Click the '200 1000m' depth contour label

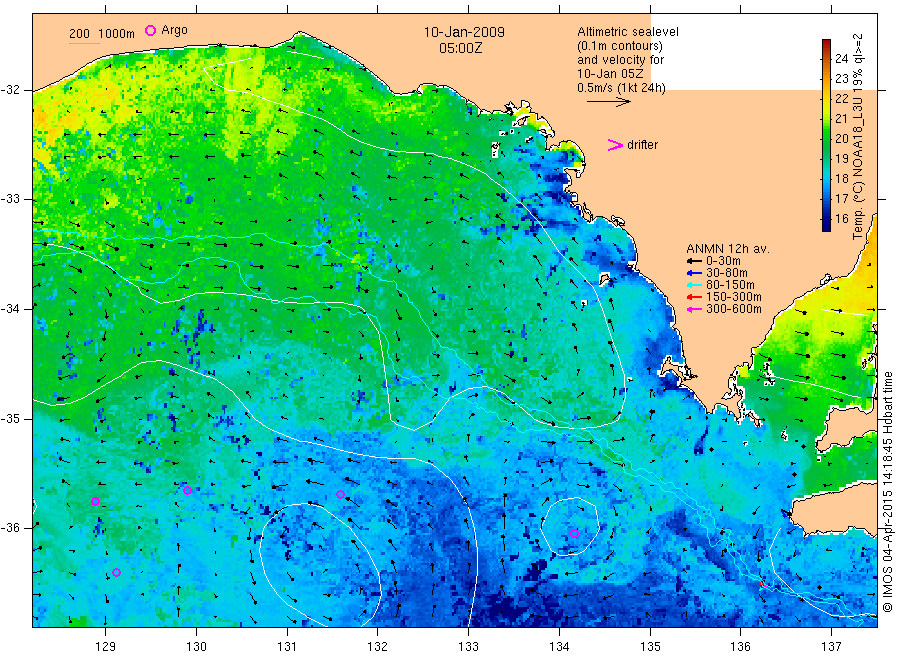pyautogui.click(x=102, y=34)
